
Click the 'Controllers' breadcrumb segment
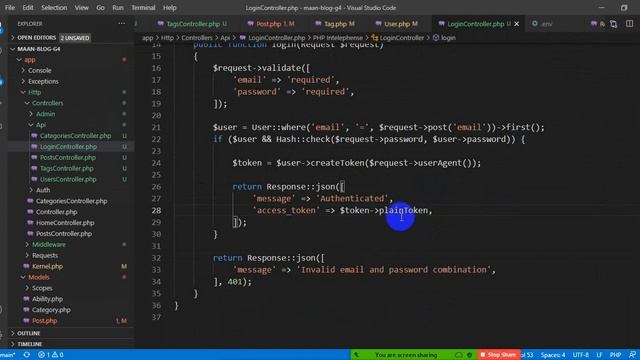coord(197,38)
